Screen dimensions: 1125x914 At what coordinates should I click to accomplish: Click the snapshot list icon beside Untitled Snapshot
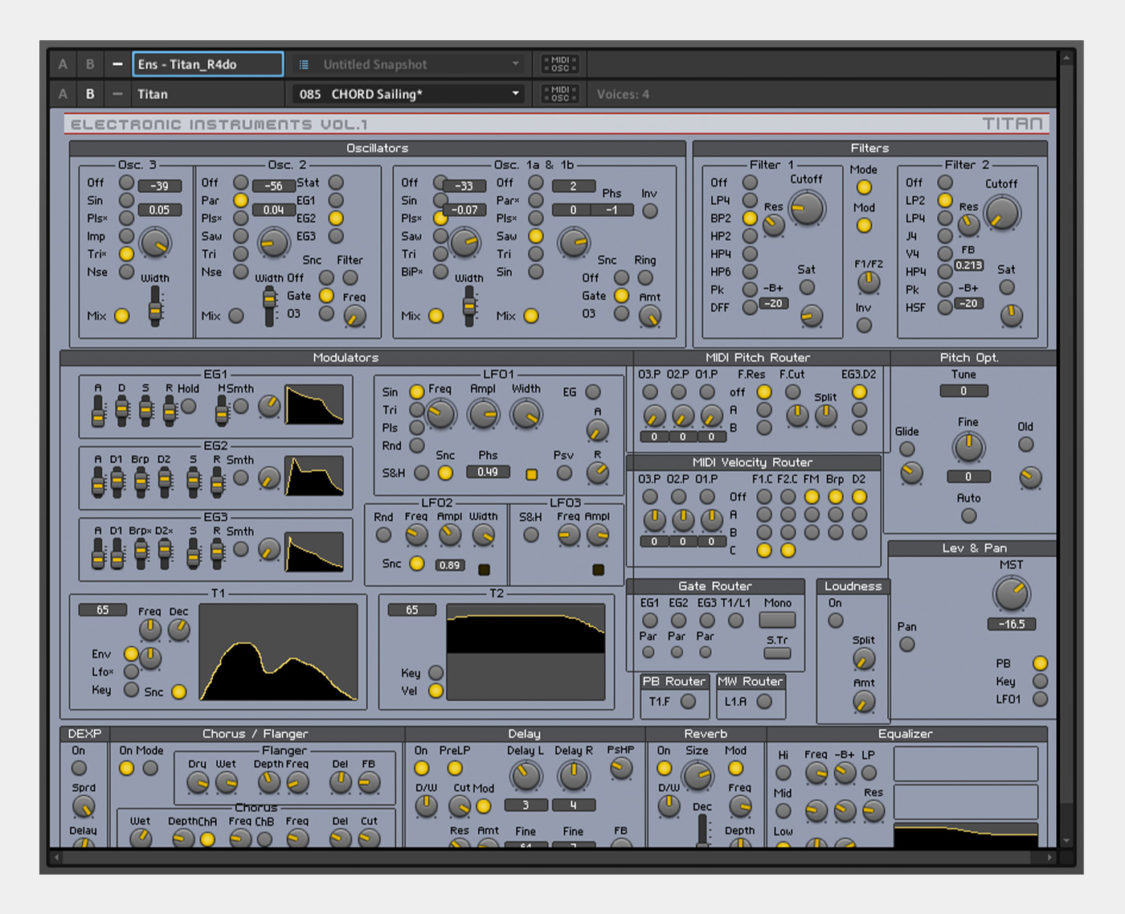pyautogui.click(x=305, y=63)
